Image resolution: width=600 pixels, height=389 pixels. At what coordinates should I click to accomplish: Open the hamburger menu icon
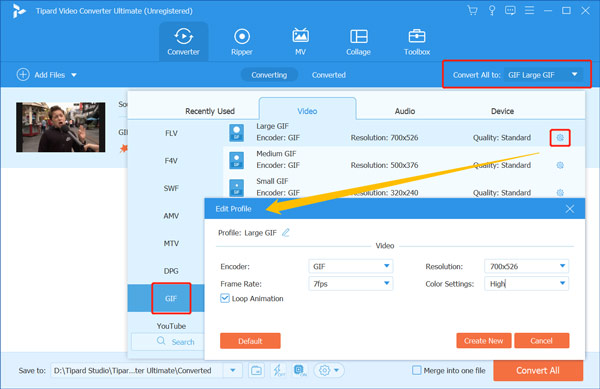pos(529,10)
